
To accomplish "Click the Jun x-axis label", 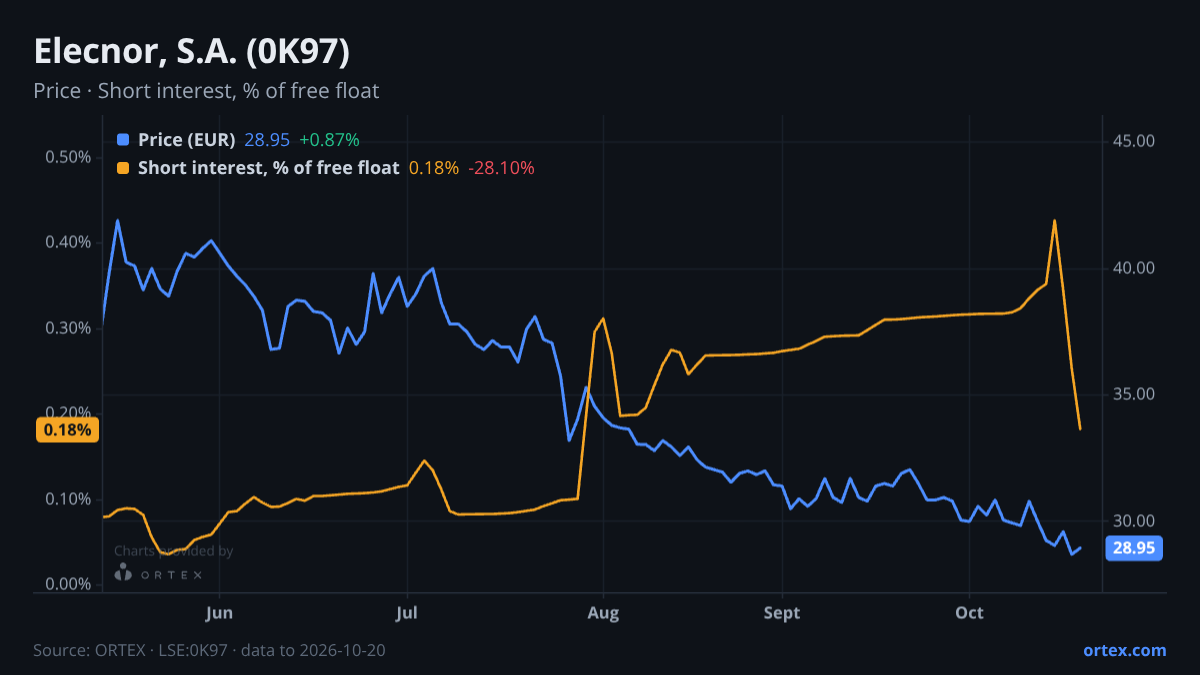I will tap(219, 613).
